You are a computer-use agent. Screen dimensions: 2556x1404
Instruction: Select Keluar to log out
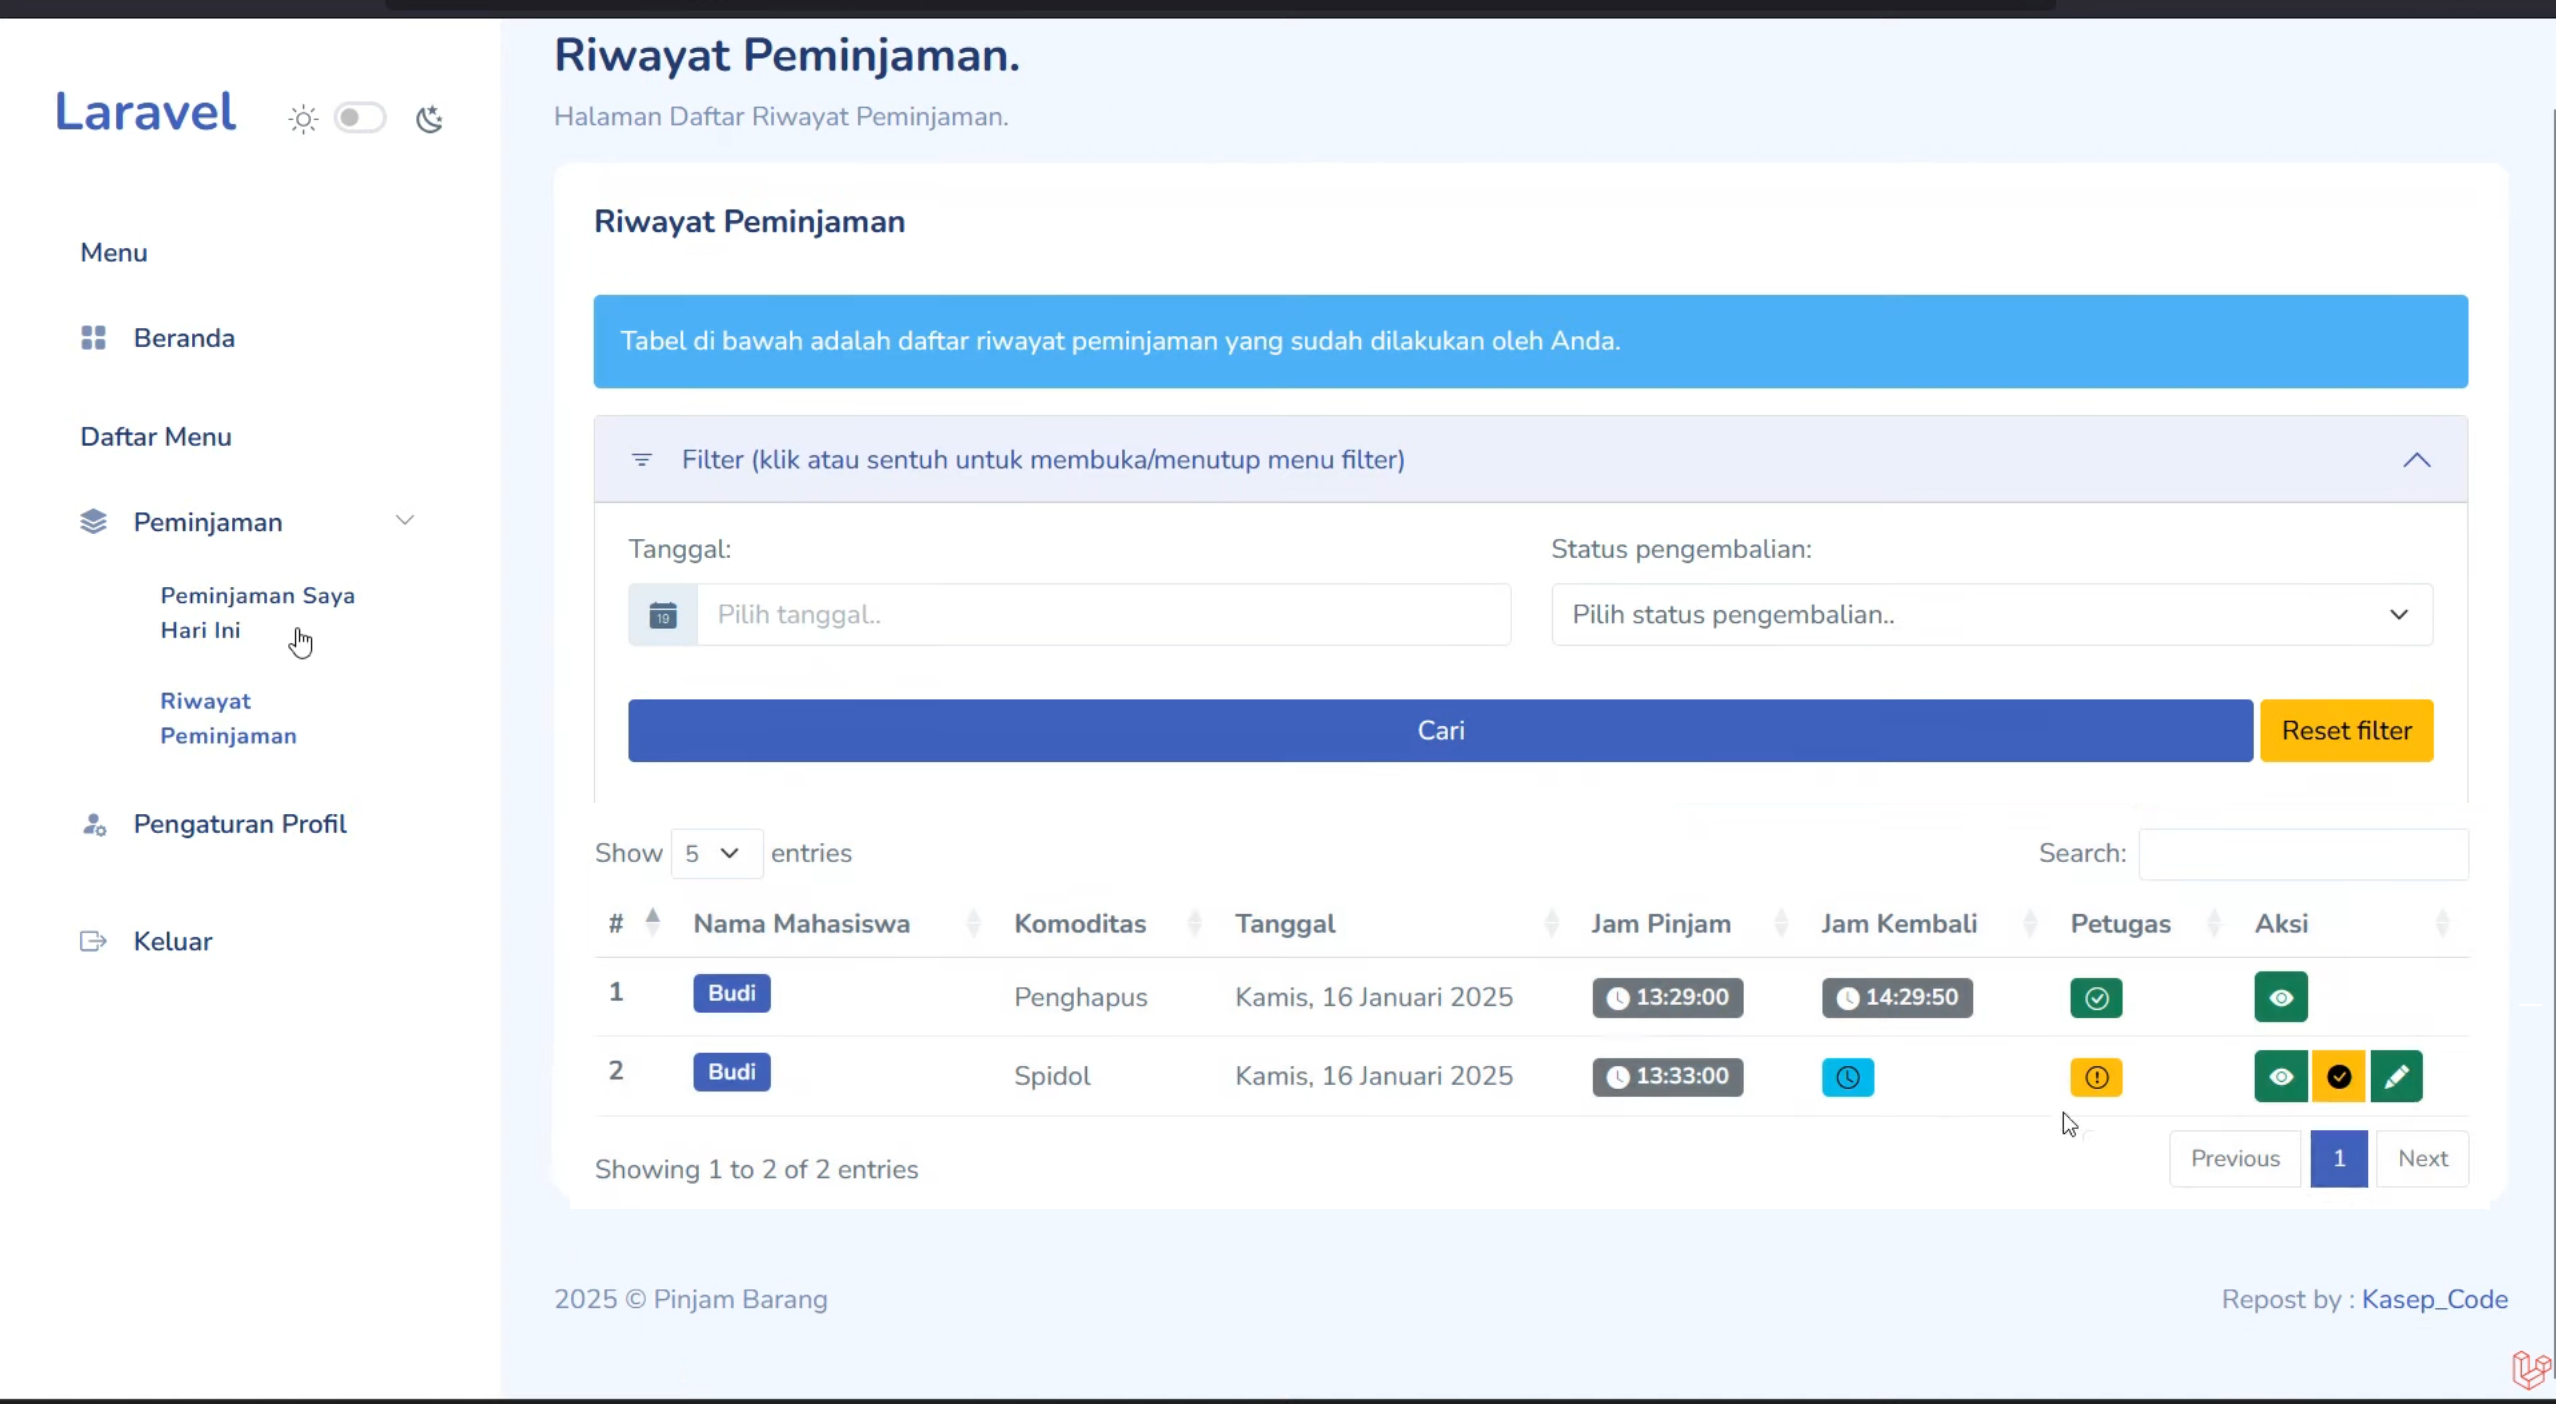tap(173, 941)
